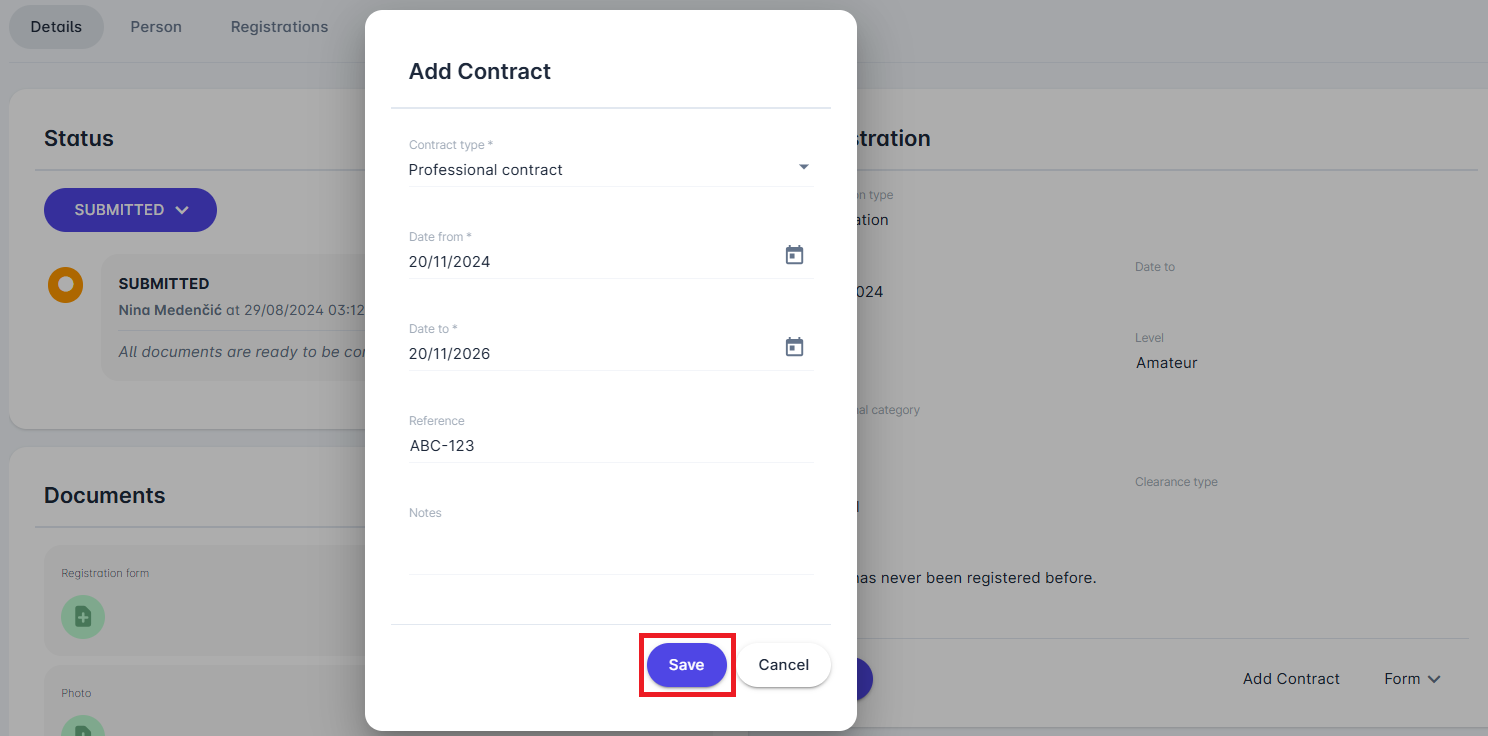The height and width of the screenshot is (736, 1488).
Task: Select the Professional contract value text
Action: click(486, 170)
